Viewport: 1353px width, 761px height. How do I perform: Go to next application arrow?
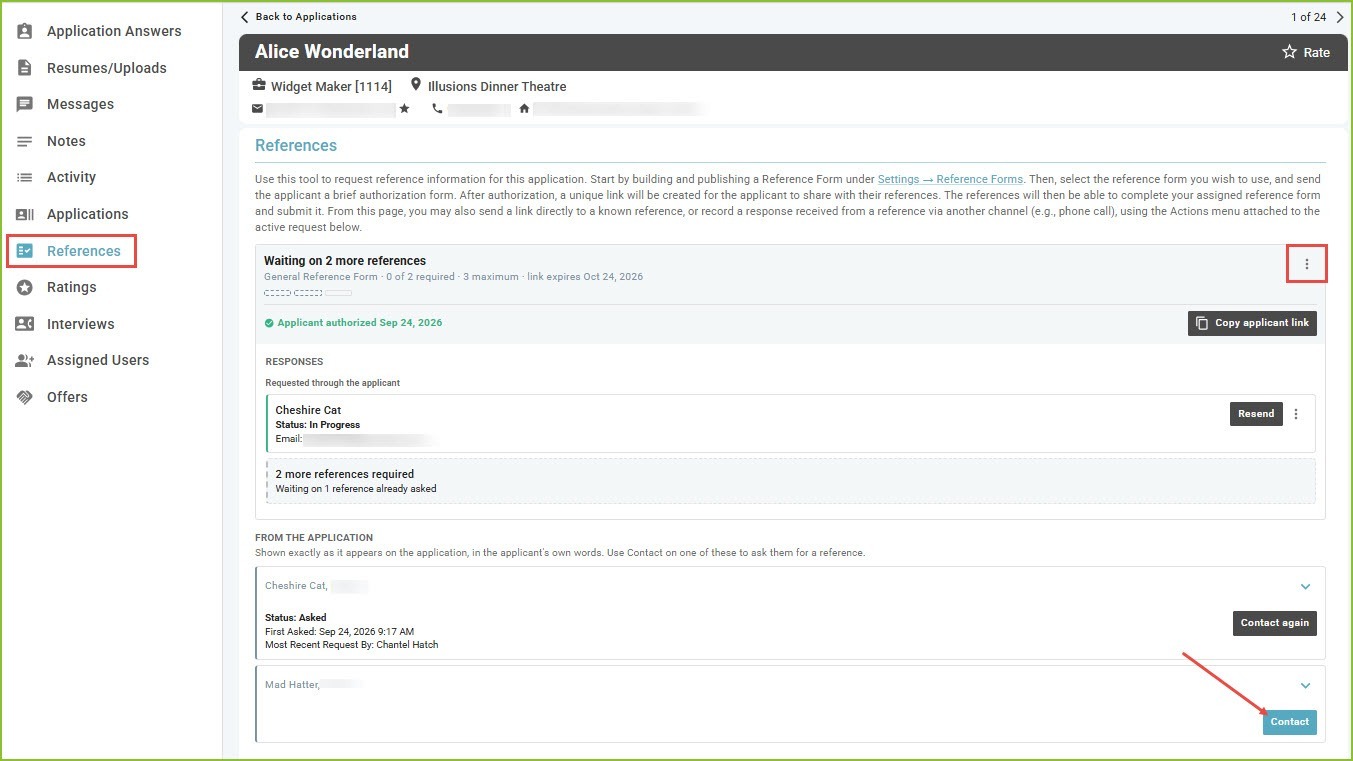(1340, 17)
